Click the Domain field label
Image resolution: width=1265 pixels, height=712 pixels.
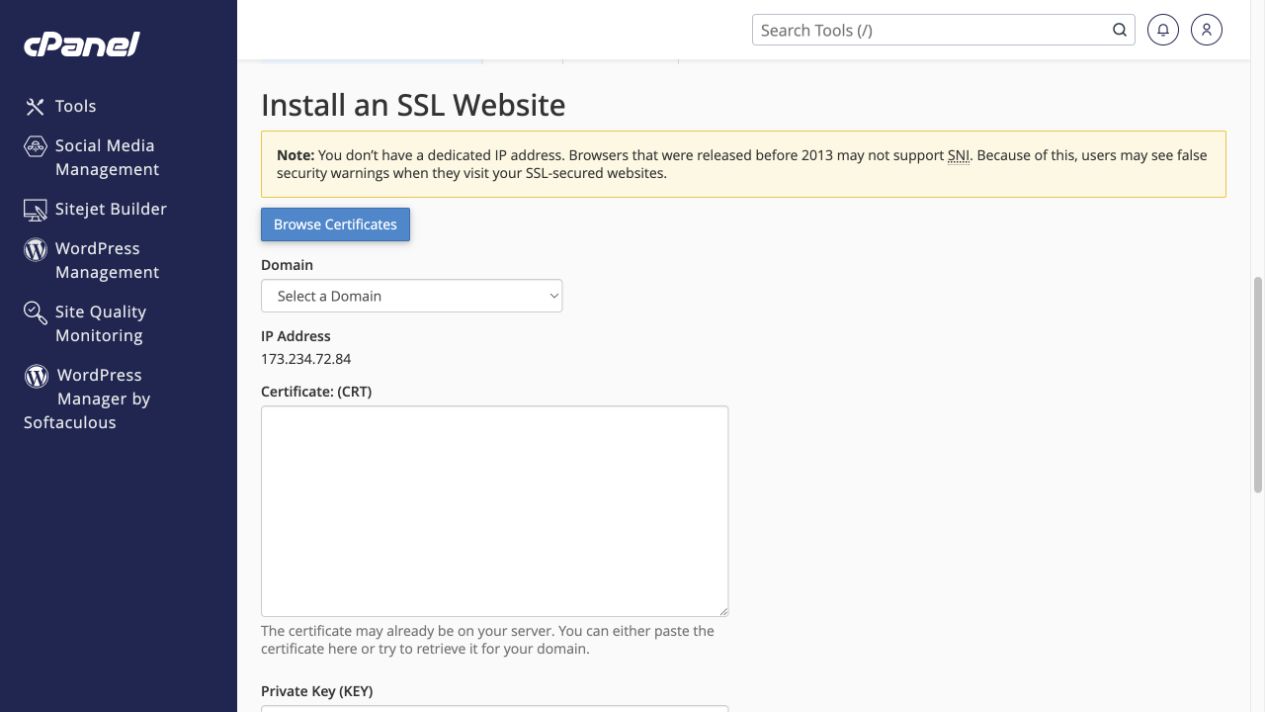287,265
